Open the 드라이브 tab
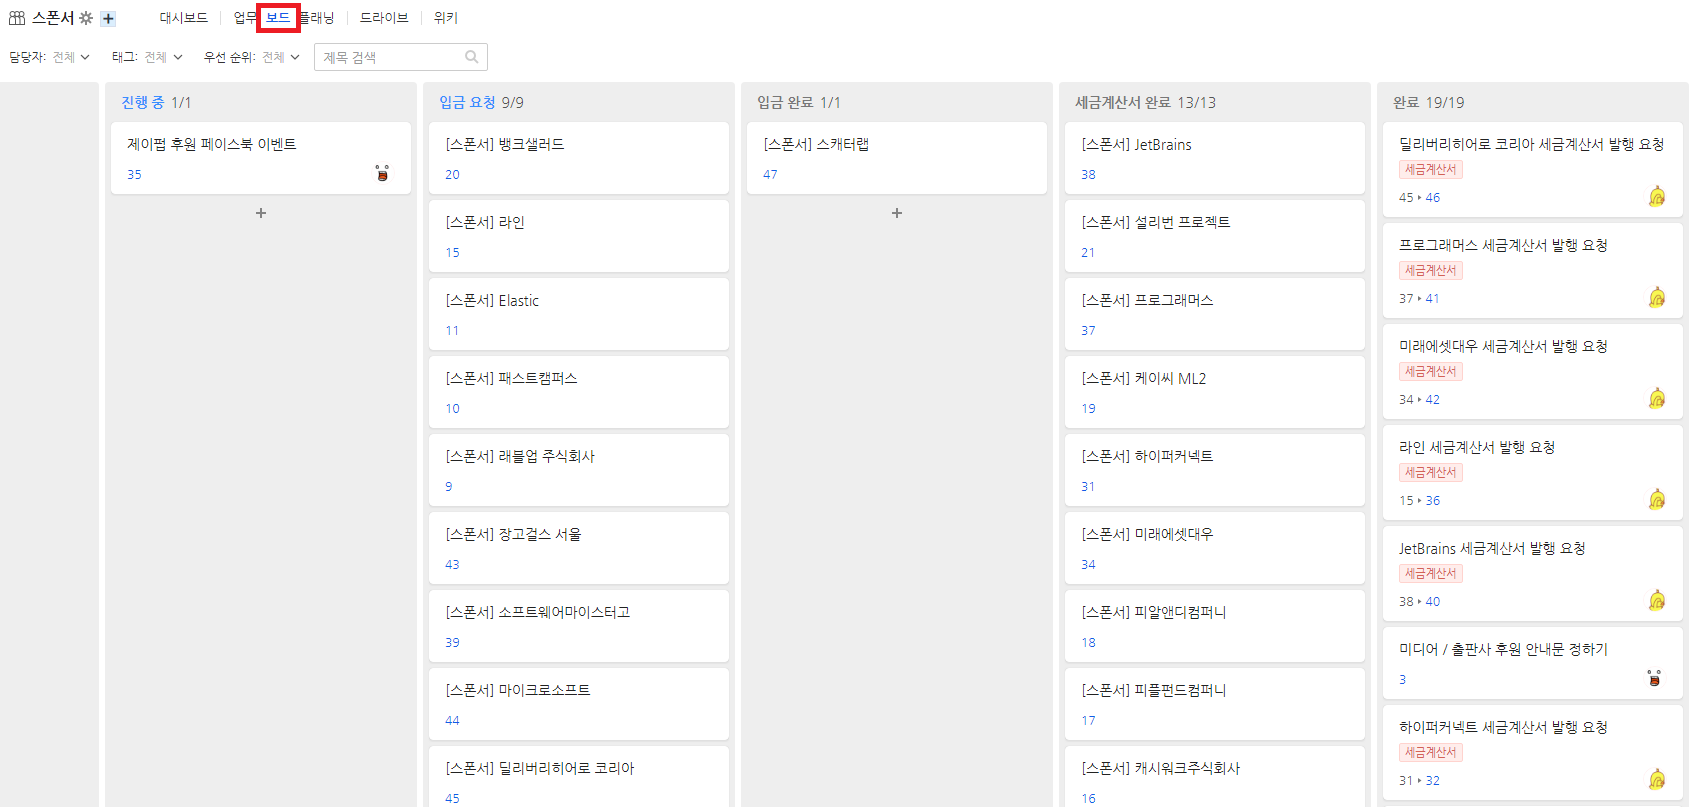 pos(384,18)
